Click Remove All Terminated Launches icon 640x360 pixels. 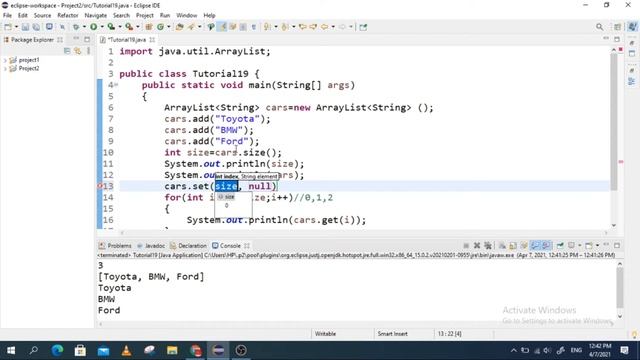click(487, 245)
